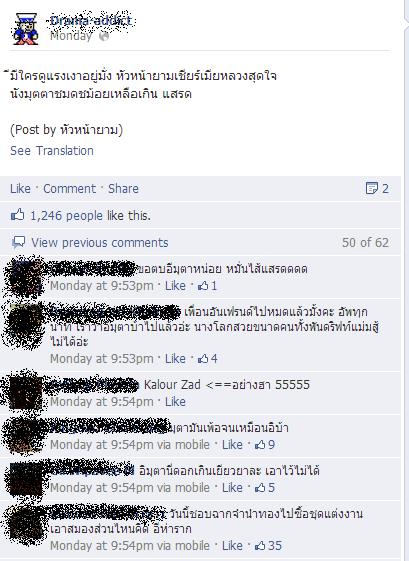409x561 pixels.
Task: Open the Drama-addict page name link
Action: [91, 21]
